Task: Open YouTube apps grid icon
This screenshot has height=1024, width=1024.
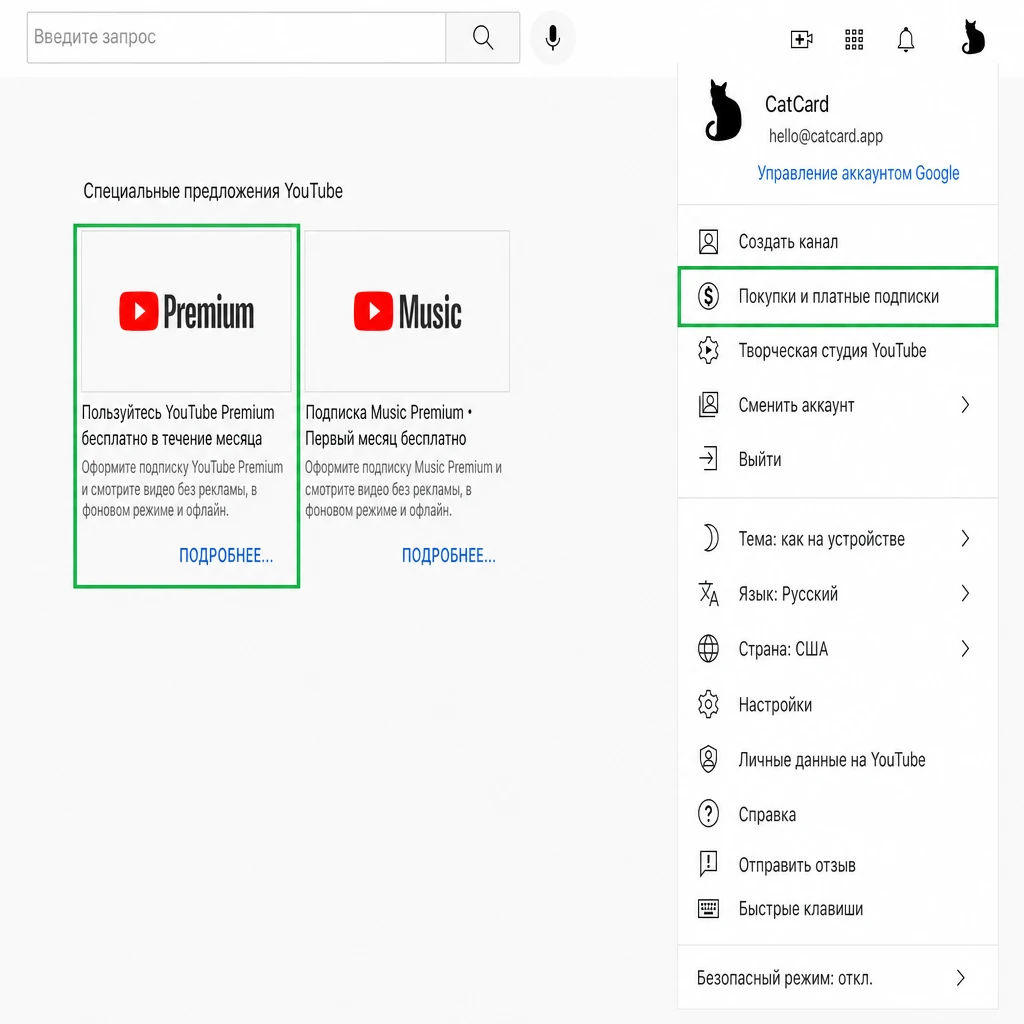Action: click(x=854, y=39)
